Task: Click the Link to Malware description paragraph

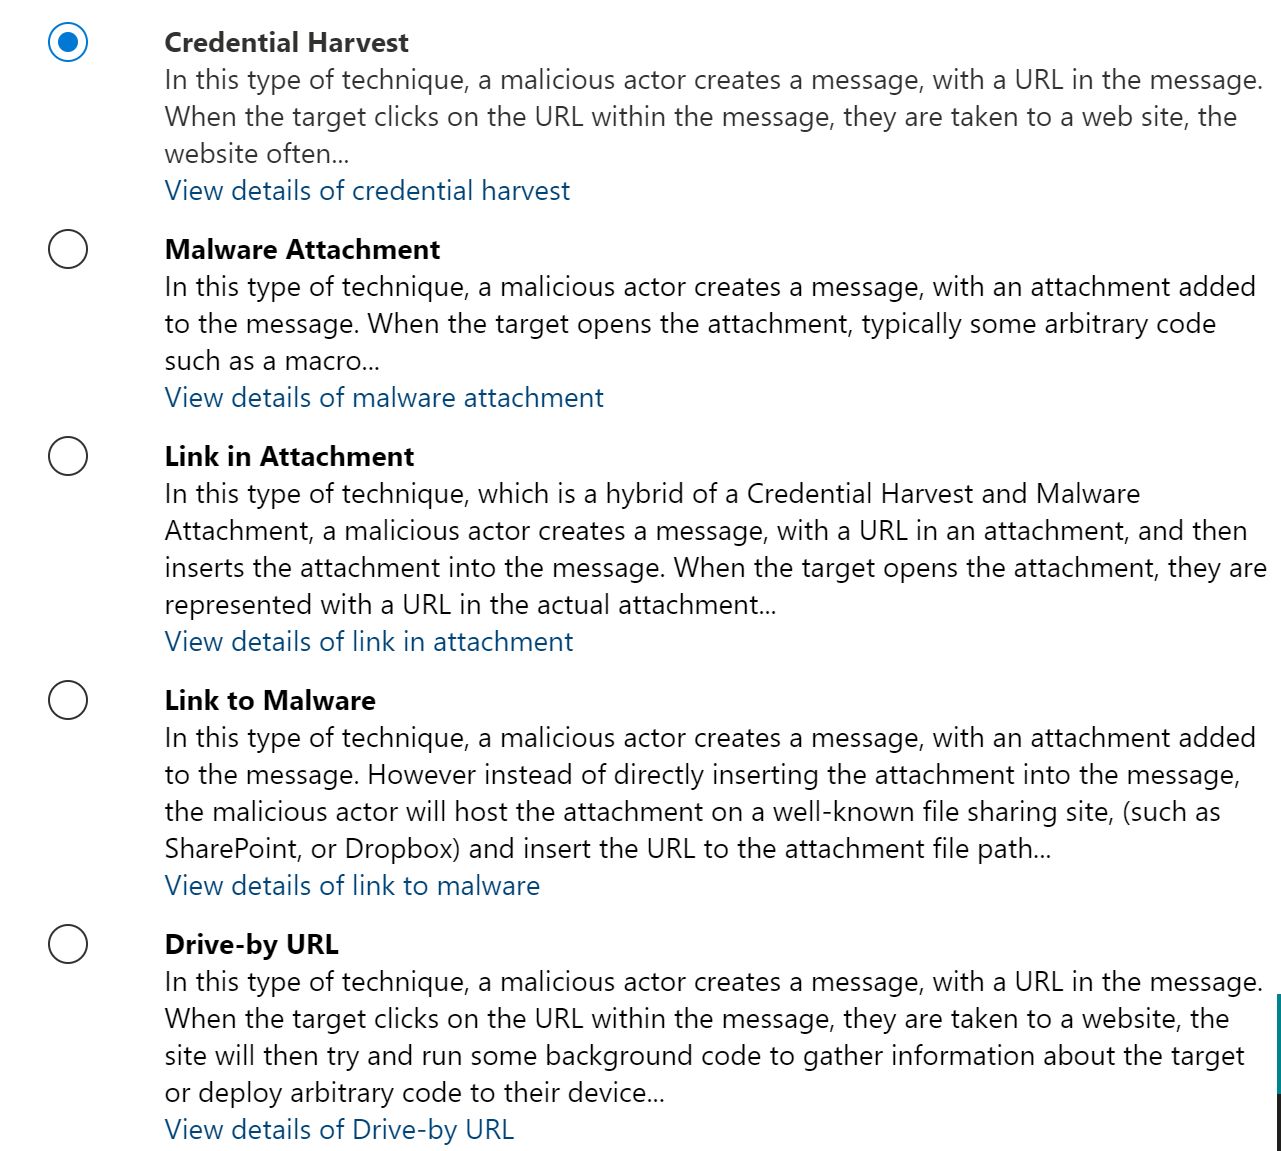Action: coord(700,793)
